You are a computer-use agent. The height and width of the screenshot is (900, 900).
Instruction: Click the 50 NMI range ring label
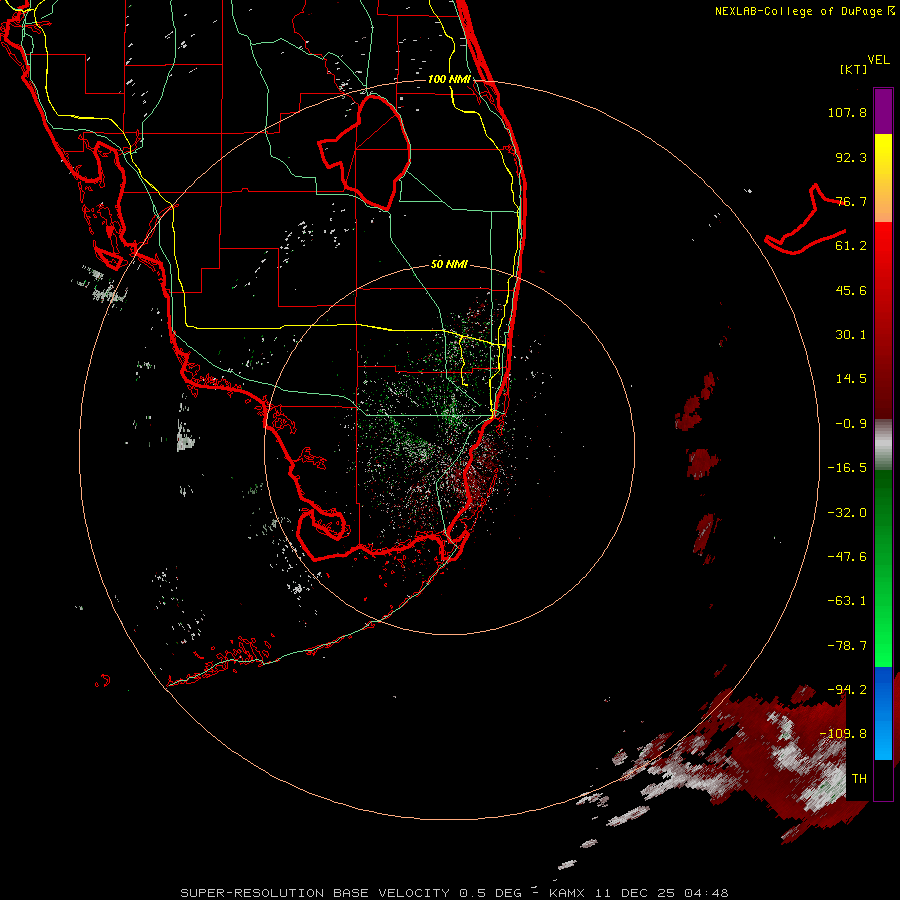tap(449, 265)
